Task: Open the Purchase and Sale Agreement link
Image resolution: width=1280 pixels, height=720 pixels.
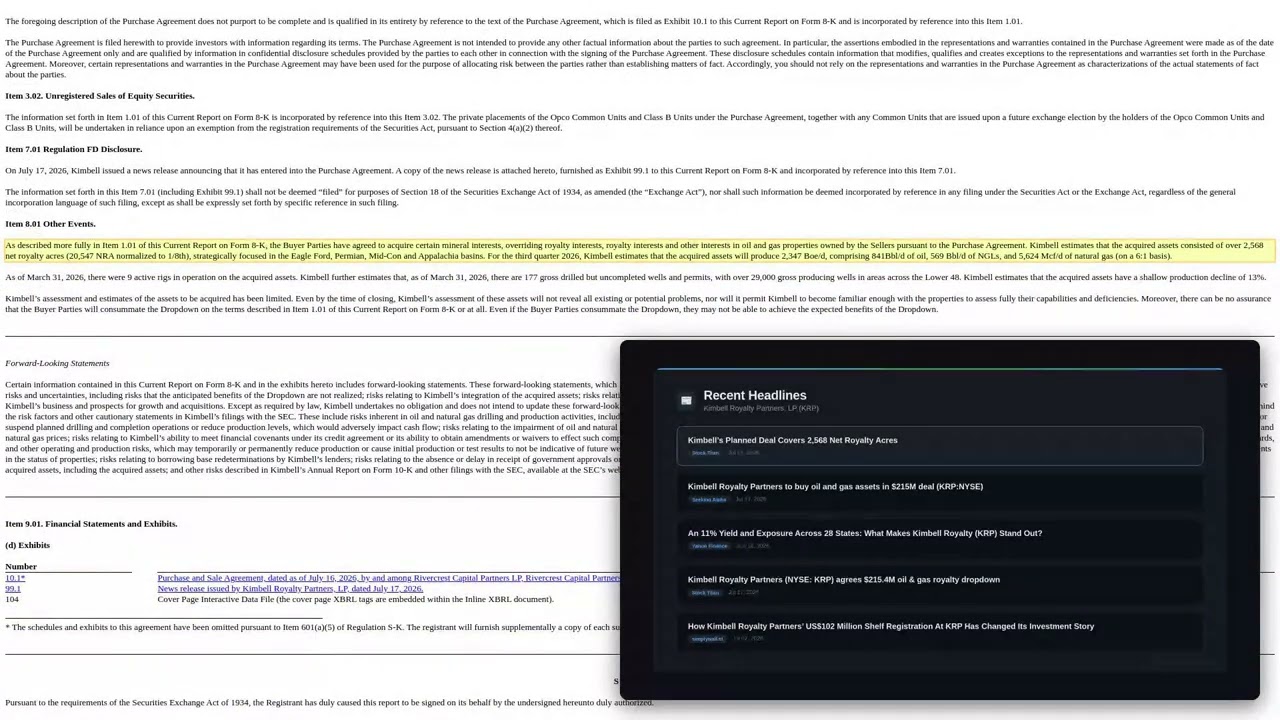Action: [x=388, y=578]
